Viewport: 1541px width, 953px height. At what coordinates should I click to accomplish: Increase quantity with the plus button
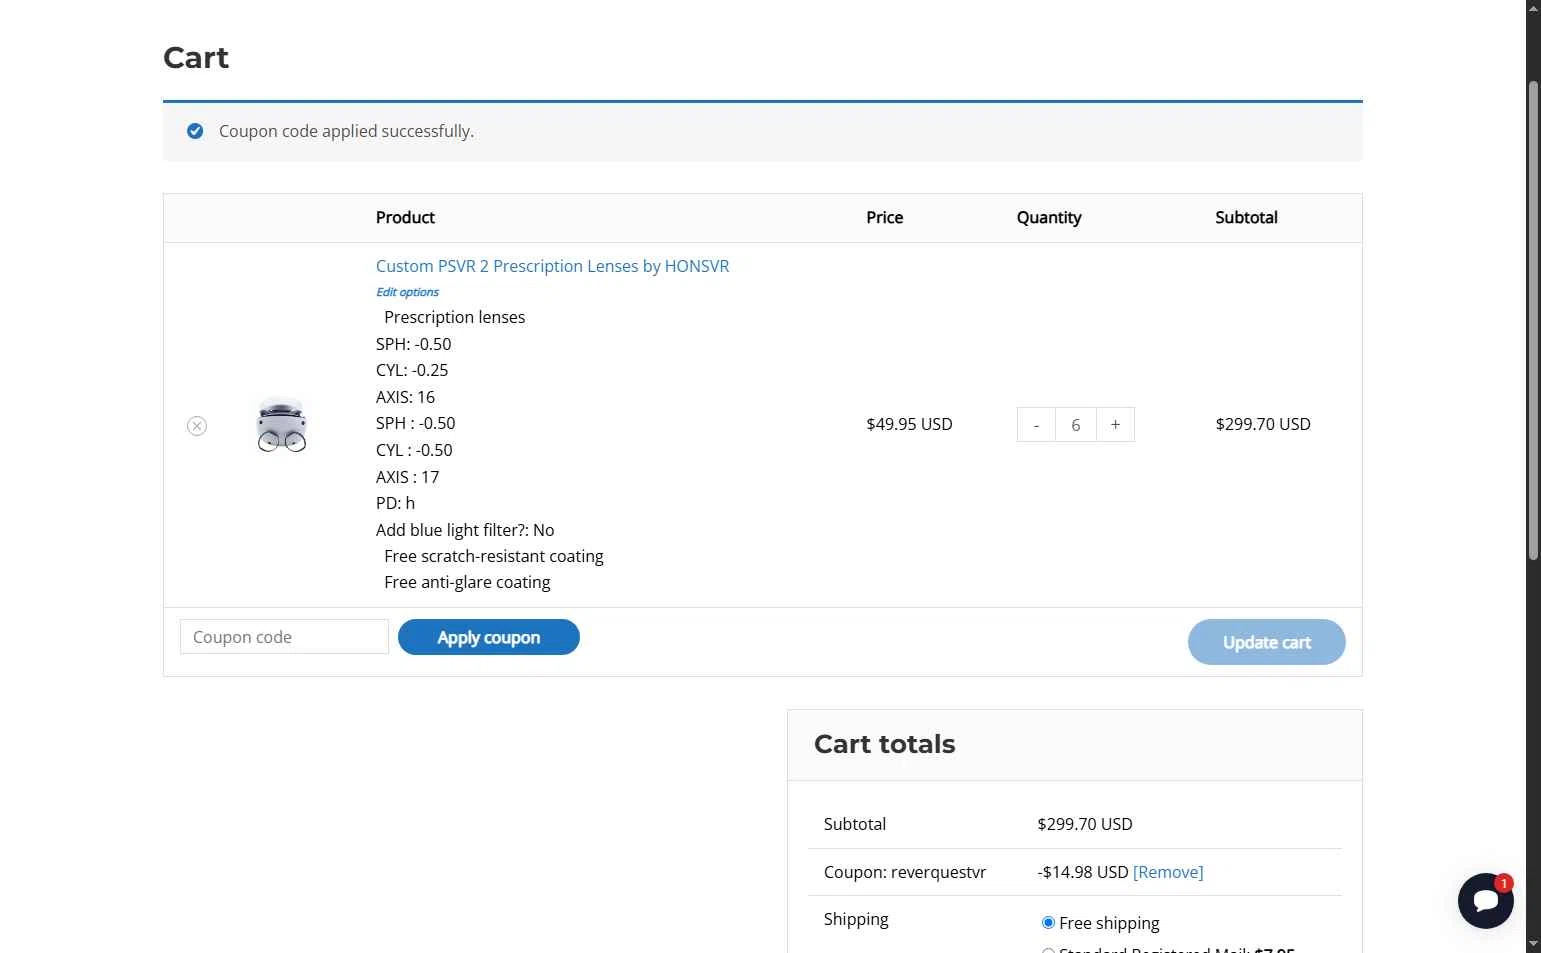1115,425
